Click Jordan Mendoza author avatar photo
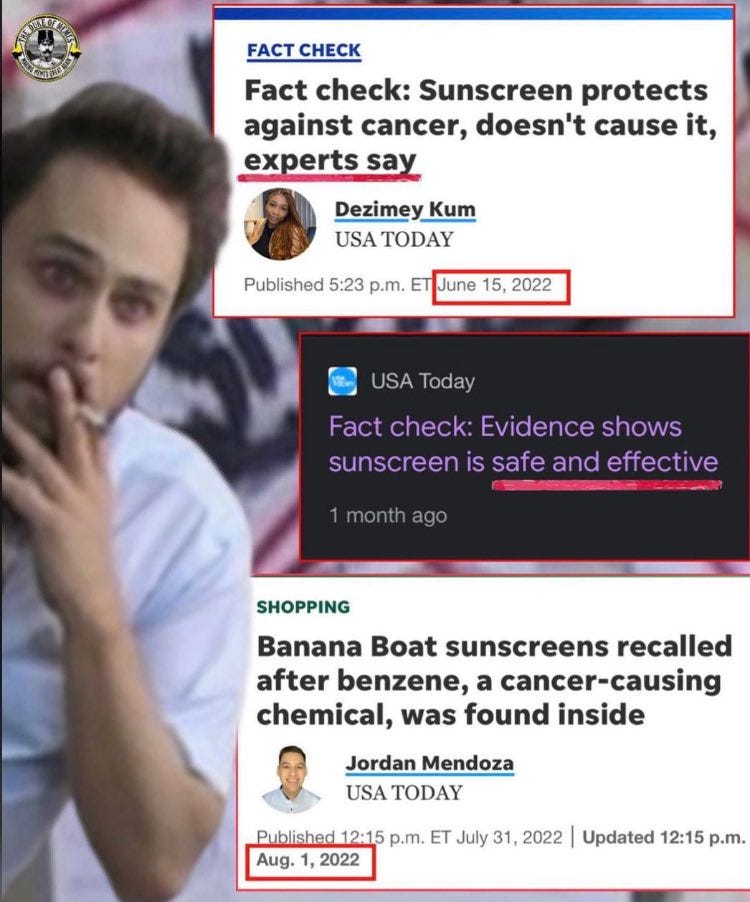 [291, 779]
